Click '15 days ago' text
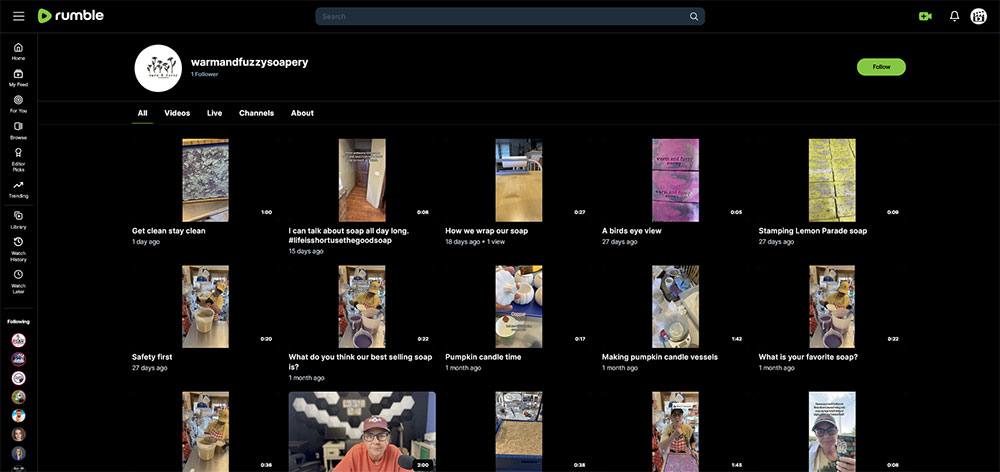 (306, 251)
